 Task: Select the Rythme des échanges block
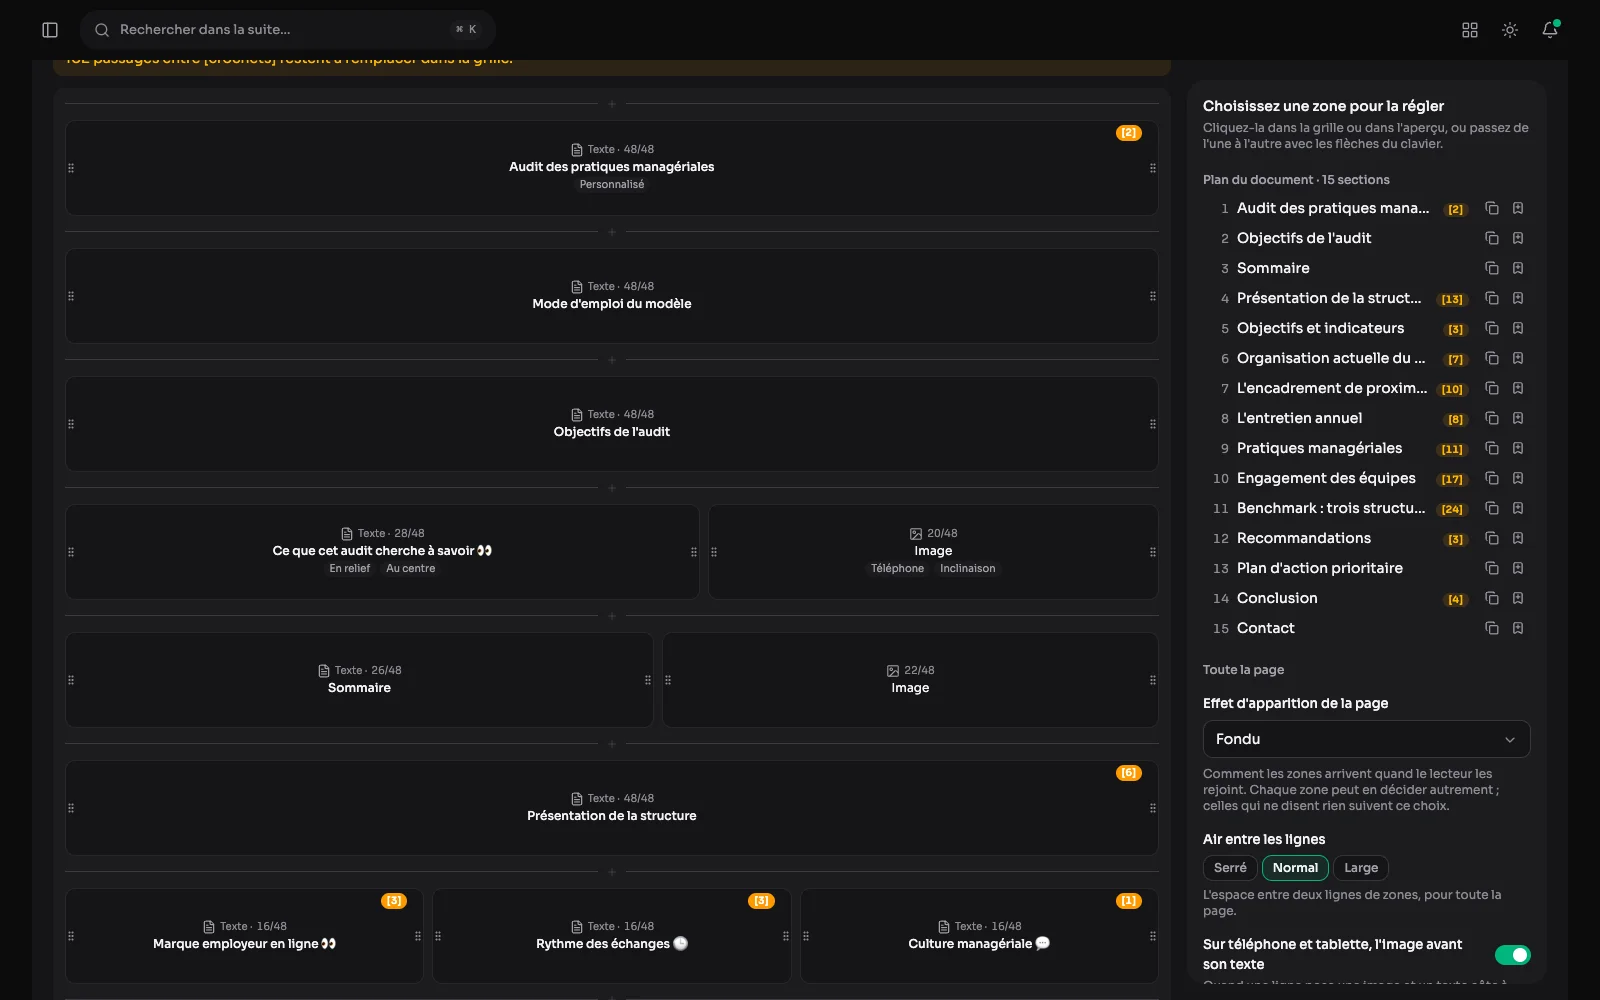pos(612,936)
